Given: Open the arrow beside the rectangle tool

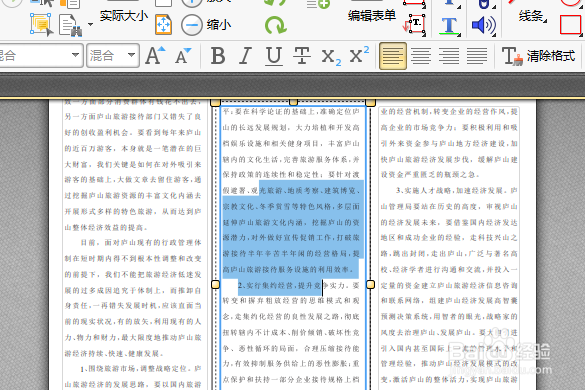Looking at the screenshot, I should [x=581, y=34].
